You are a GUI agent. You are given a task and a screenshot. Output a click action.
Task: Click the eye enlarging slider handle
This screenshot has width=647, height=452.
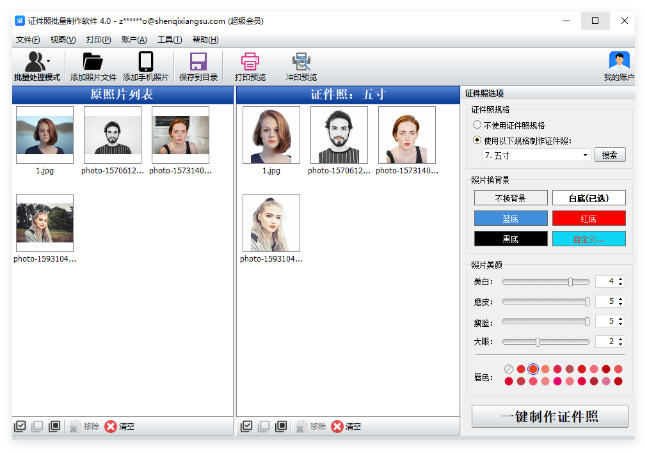[x=538, y=341]
